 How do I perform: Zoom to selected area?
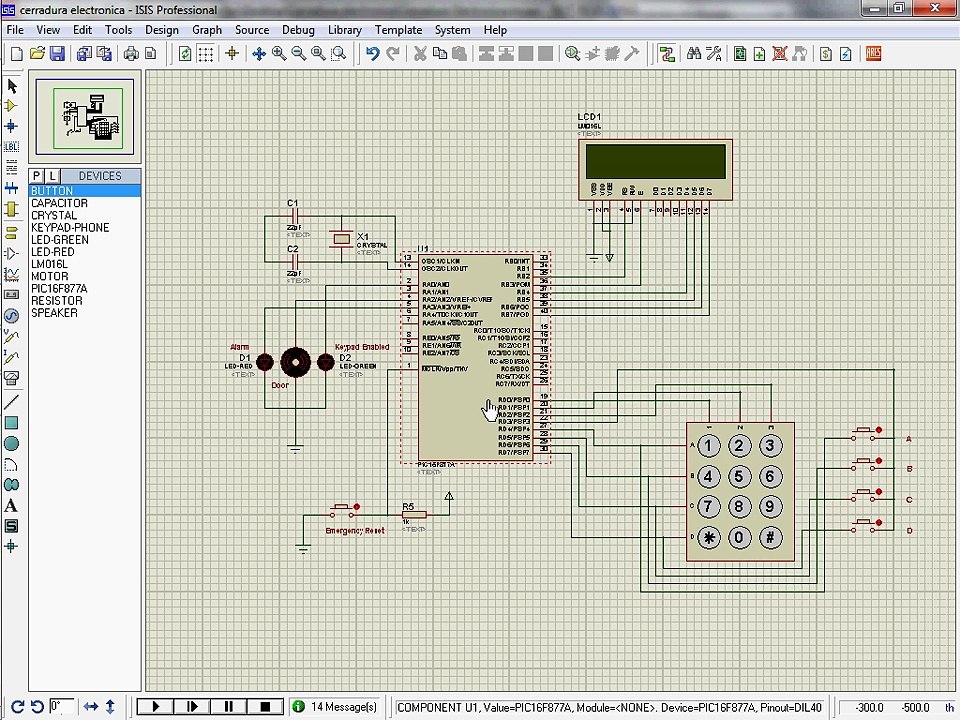click(339, 54)
